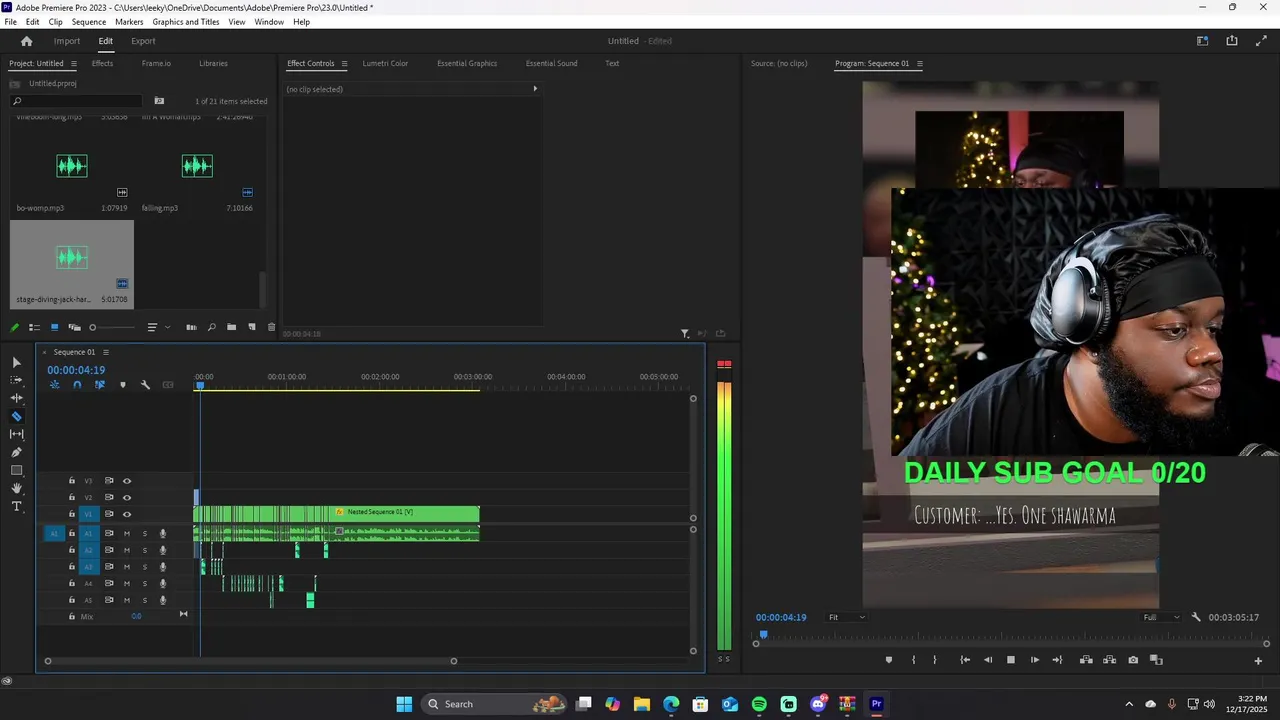1280x720 pixels.
Task: Select the Ripple Edit tool
Action: pos(16,398)
